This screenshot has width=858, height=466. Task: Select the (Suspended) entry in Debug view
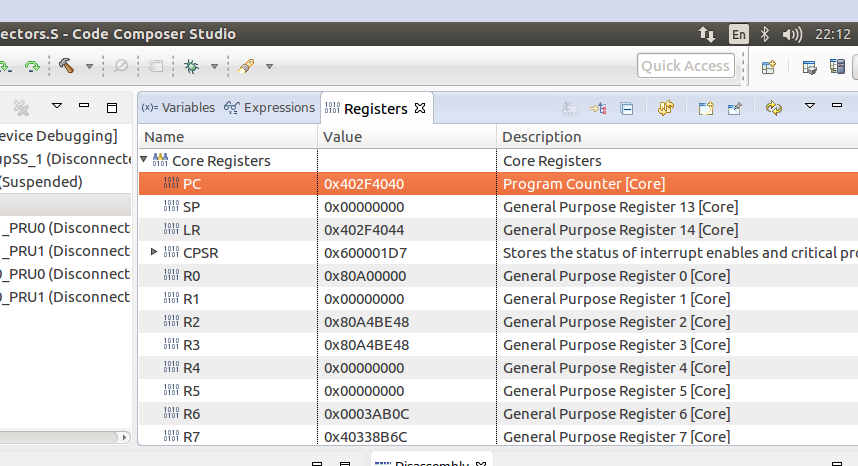coord(42,182)
